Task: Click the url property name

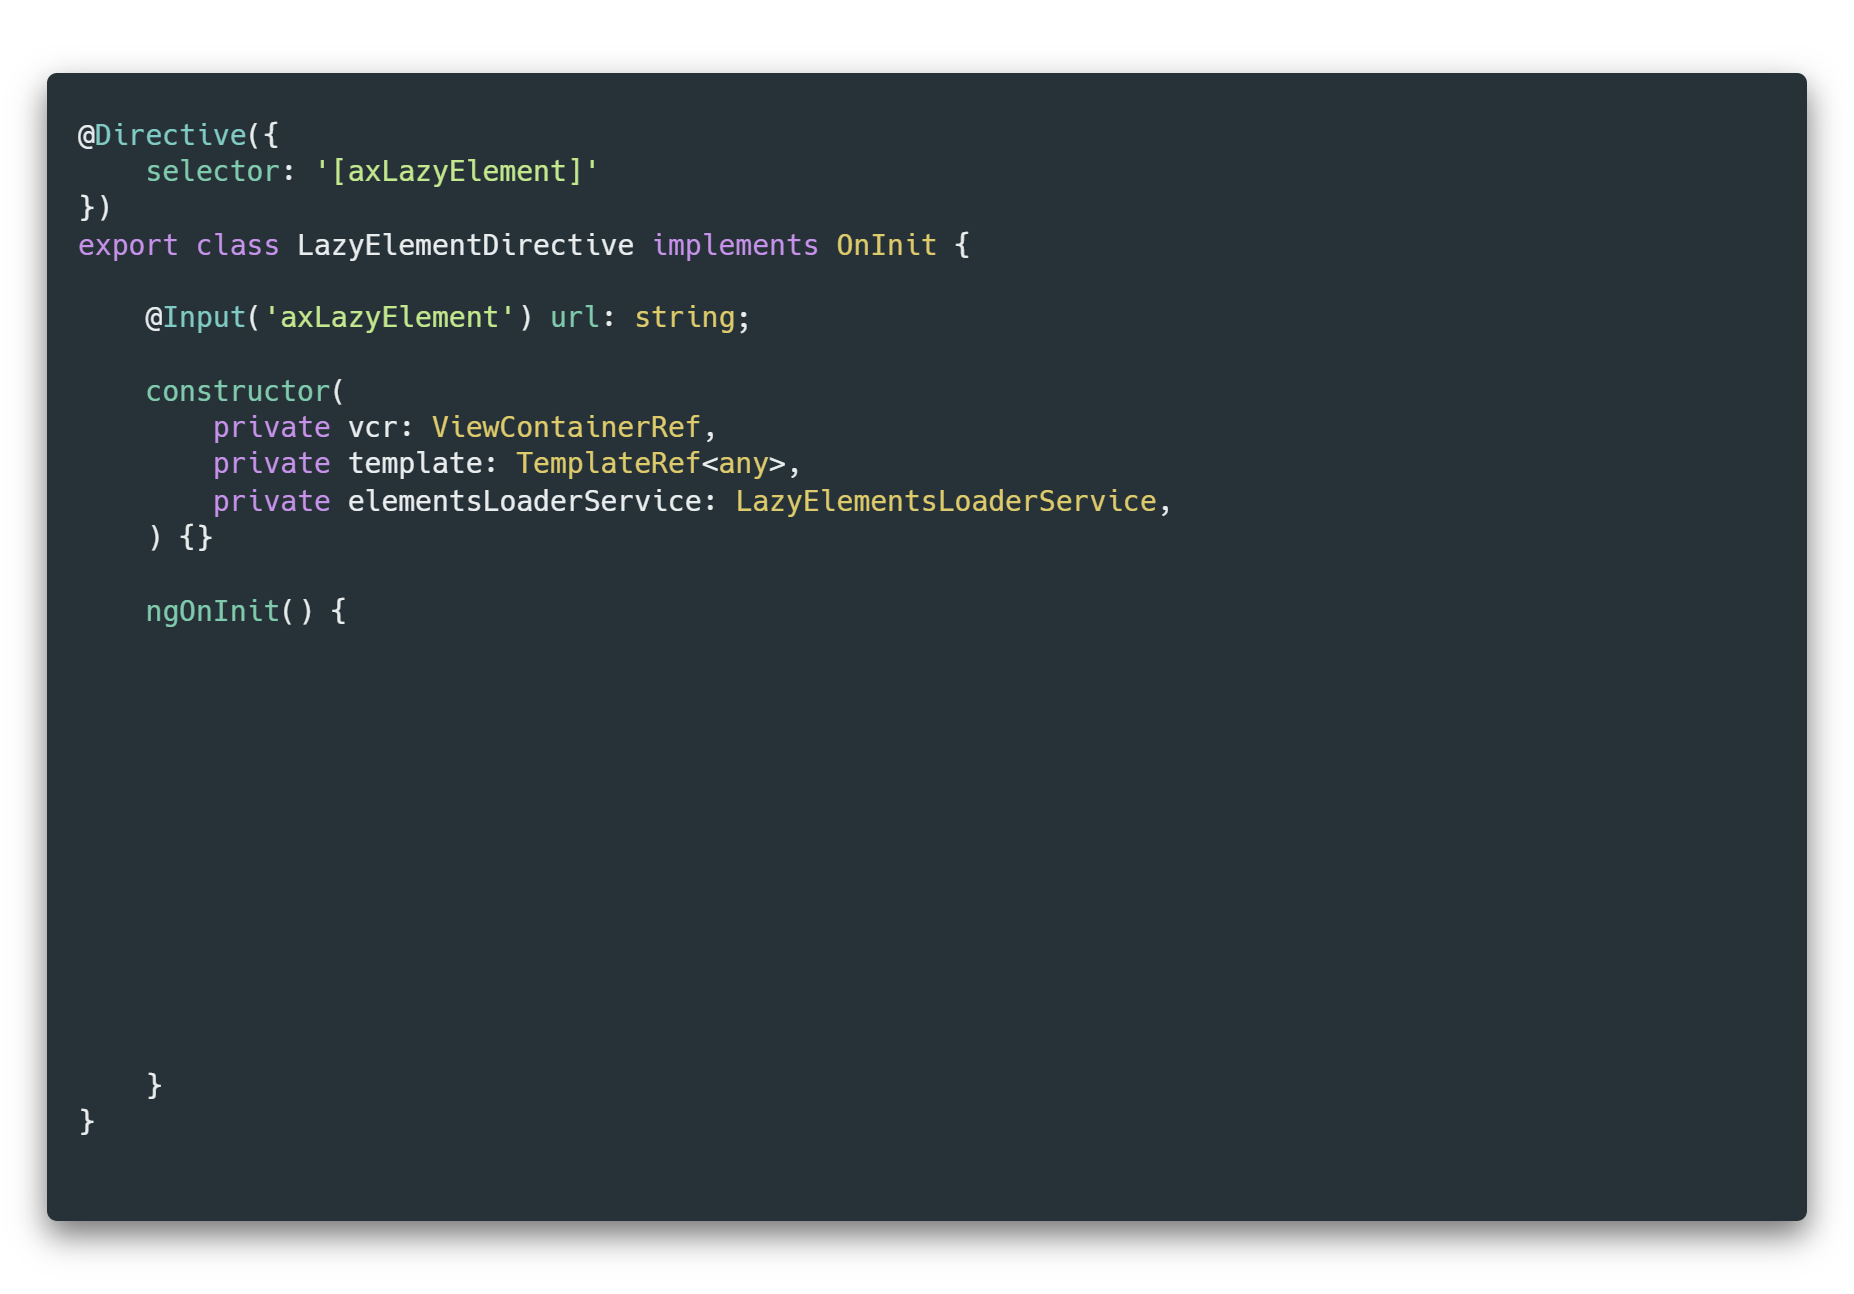Action: pos(575,317)
